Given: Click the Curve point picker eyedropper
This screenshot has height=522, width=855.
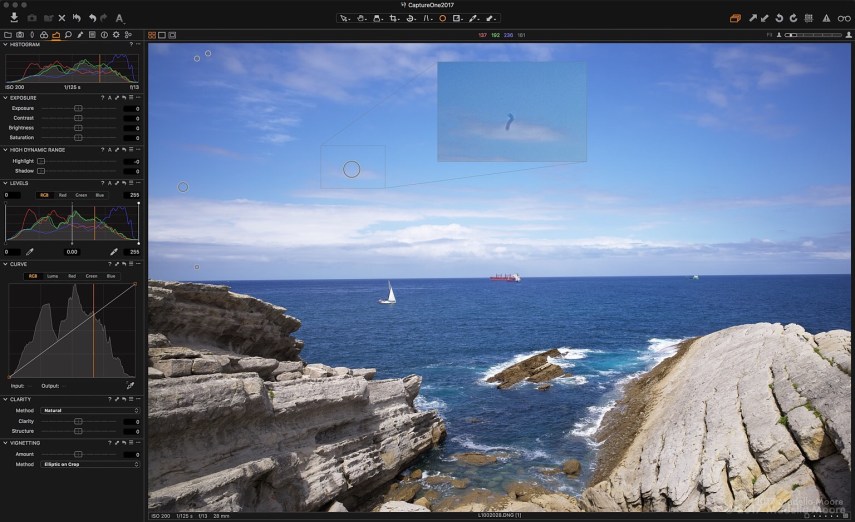Looking at the screenshot, I should point(130,386).
